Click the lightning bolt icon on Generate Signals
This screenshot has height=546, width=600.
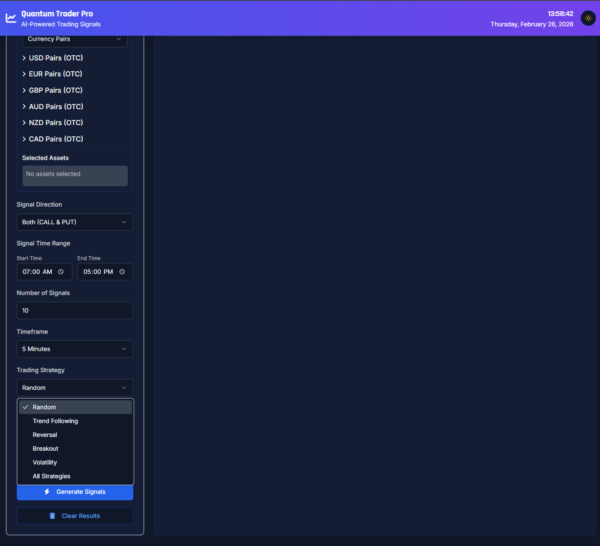[47, 492]
